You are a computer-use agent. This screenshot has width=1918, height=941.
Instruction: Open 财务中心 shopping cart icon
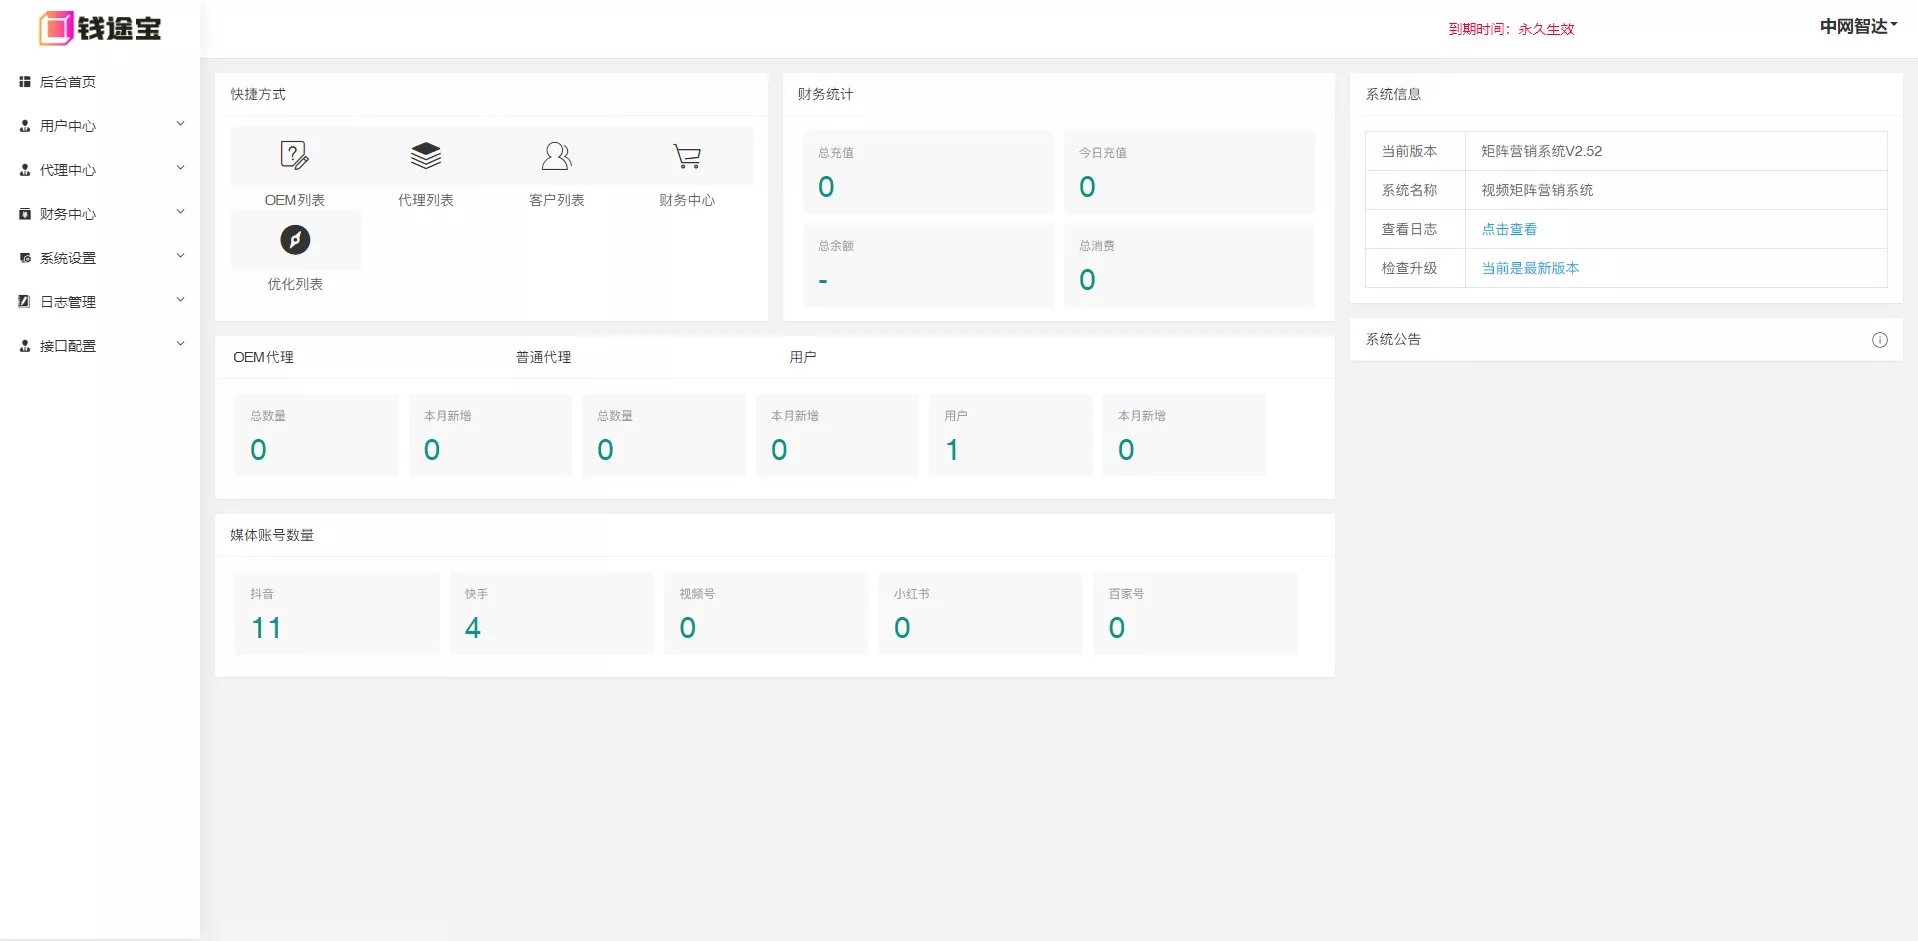(x=687, y=156)
